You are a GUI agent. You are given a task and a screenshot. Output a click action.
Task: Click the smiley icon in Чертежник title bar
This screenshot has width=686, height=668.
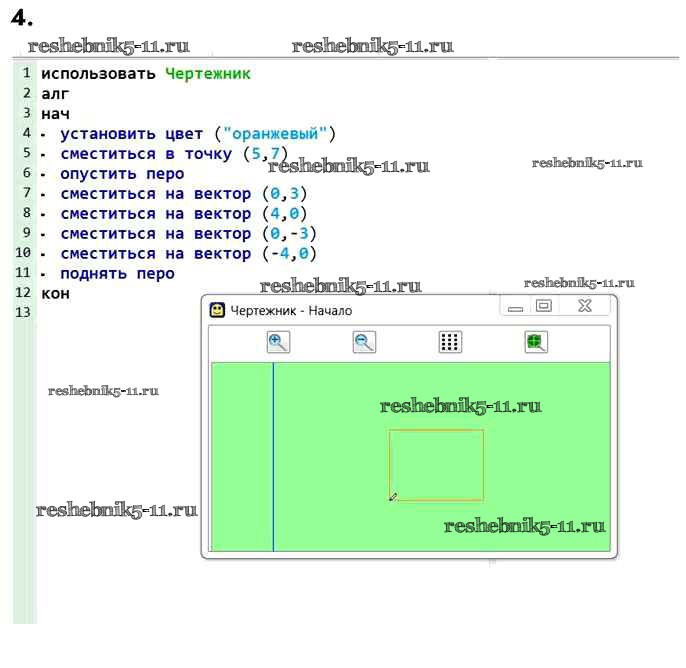coord(217,310)
